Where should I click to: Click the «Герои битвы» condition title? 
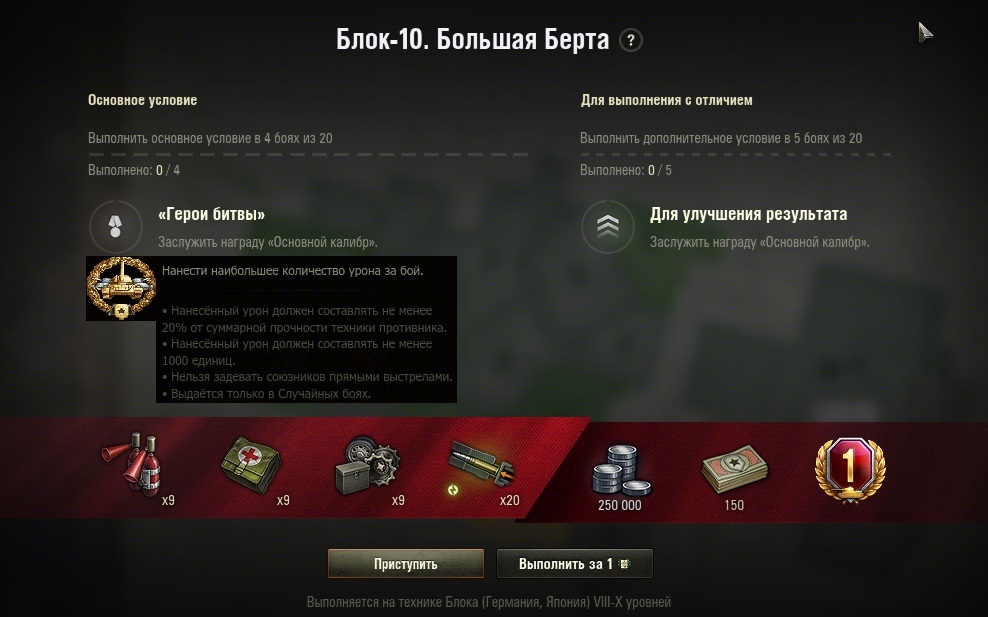tap(211, 214)
